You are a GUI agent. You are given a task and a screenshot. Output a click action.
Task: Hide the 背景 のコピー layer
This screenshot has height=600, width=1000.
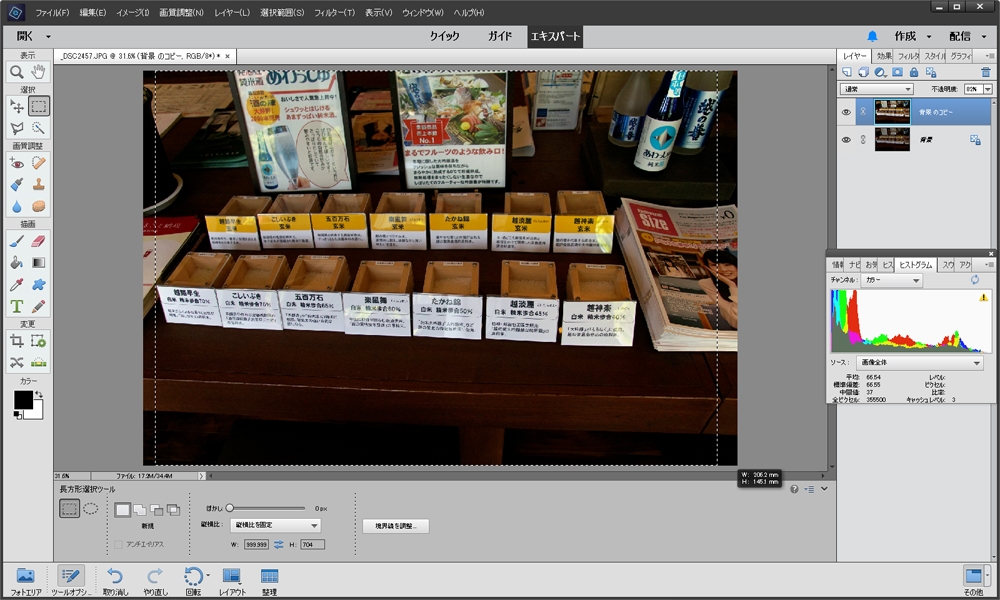pos(846,112)
